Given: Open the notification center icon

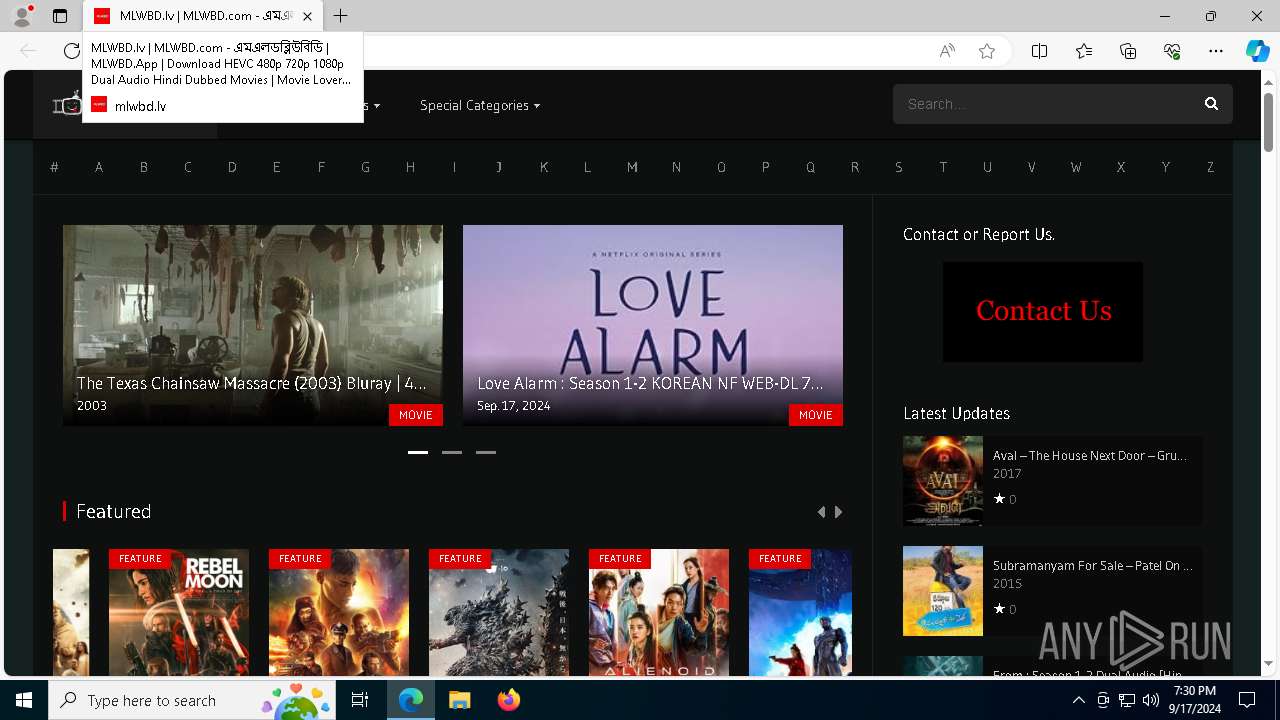Looking at the screenshot, I should 1247,700.
